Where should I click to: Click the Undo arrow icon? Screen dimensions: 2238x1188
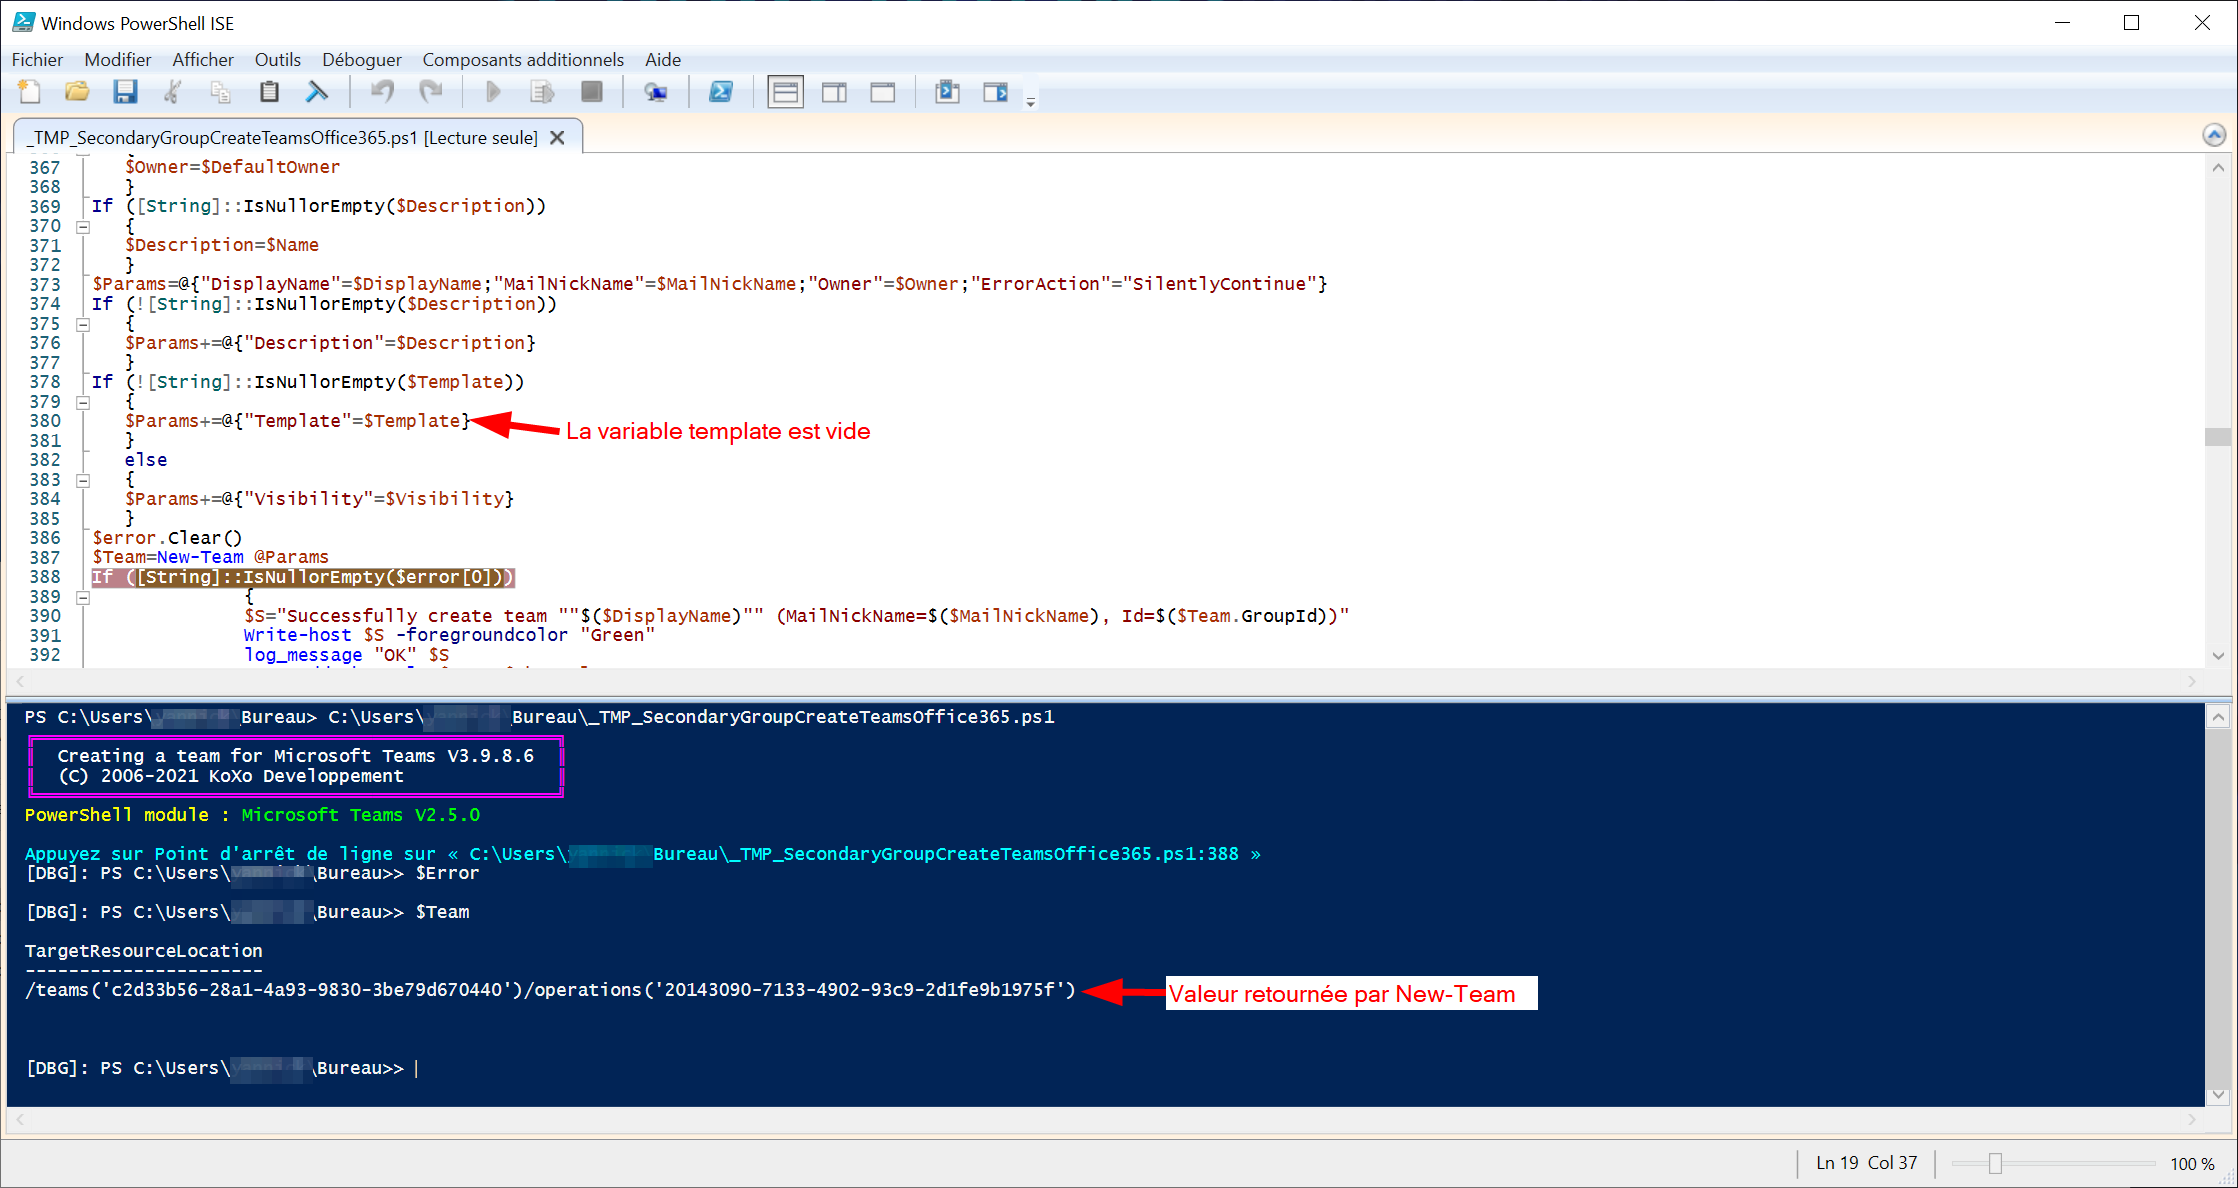pos(382,92)
